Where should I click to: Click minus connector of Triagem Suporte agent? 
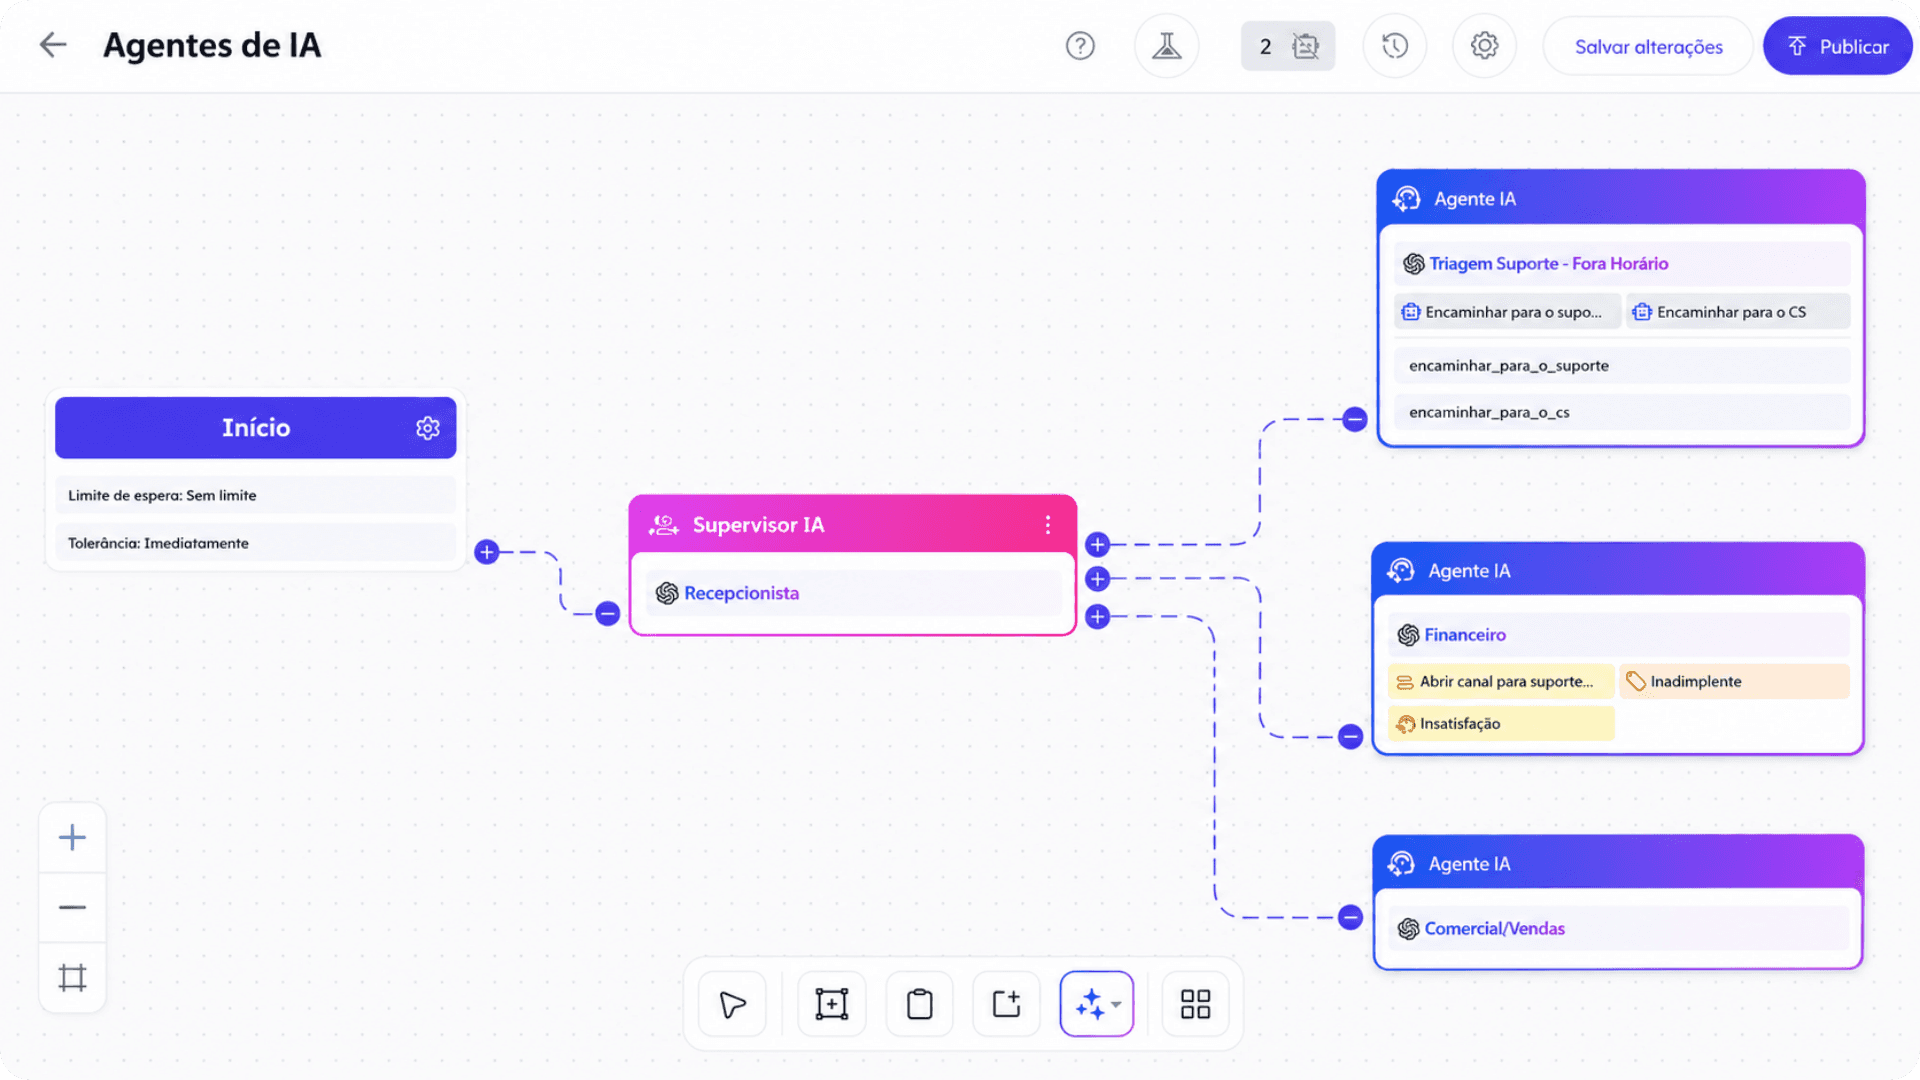pos(1355,419)
